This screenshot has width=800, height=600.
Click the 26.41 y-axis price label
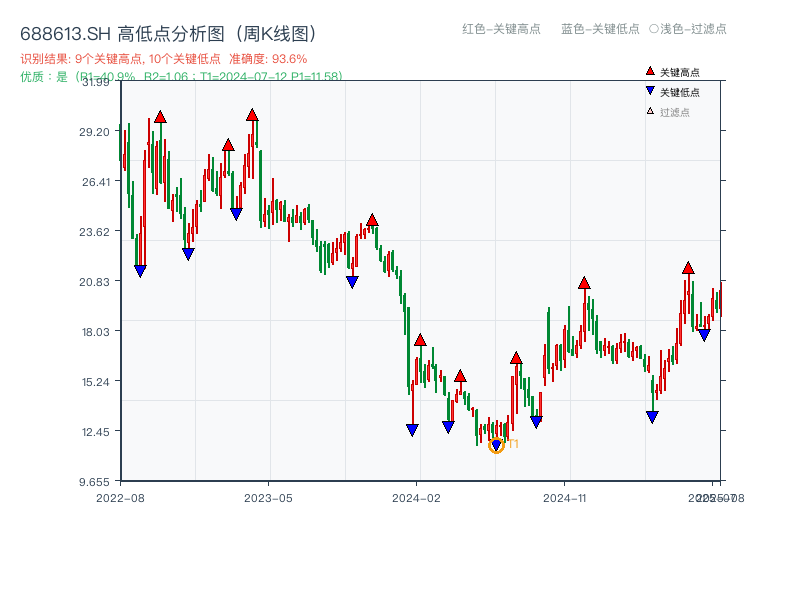pos(95,182)
